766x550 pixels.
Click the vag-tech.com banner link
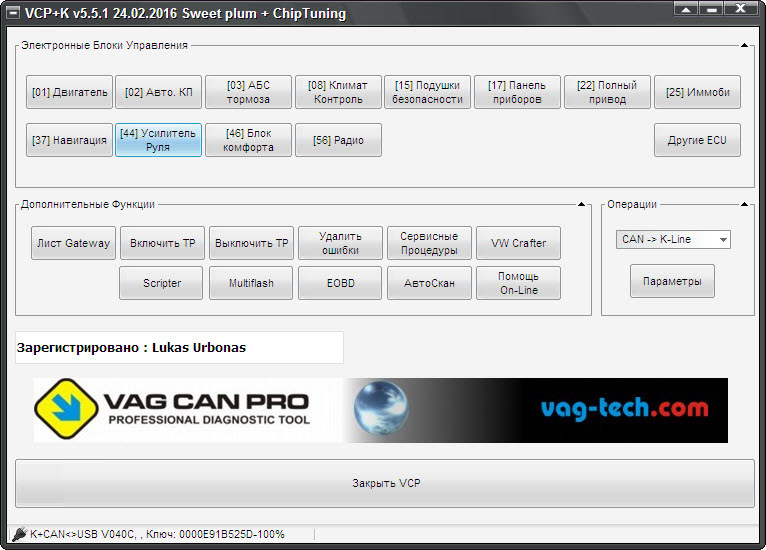coord(624,408)
